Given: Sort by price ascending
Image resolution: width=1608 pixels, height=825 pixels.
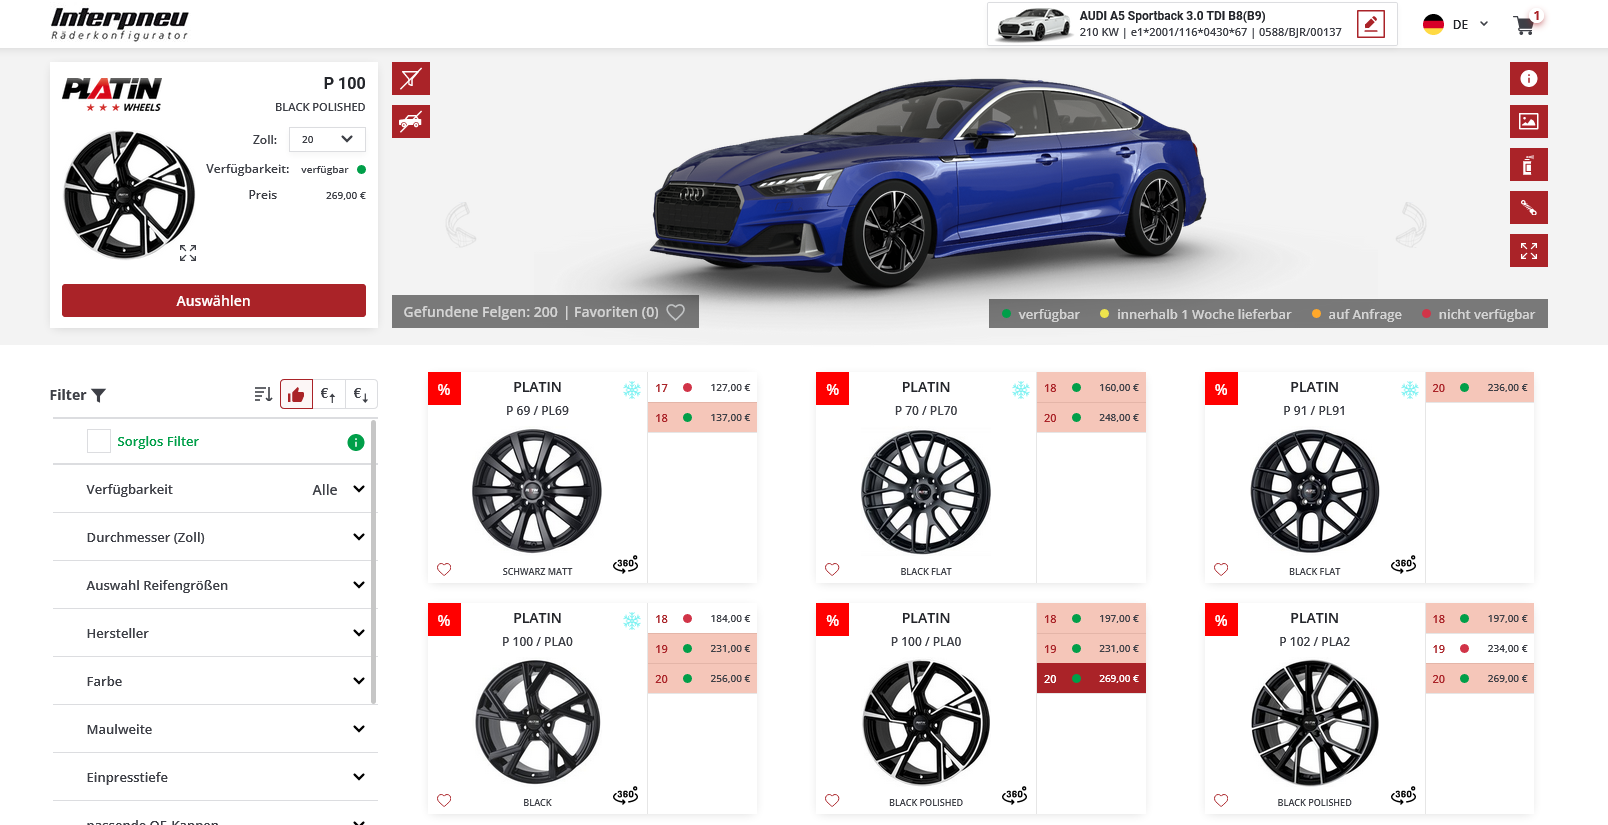Looking at the screenshot, I should 328,395.
